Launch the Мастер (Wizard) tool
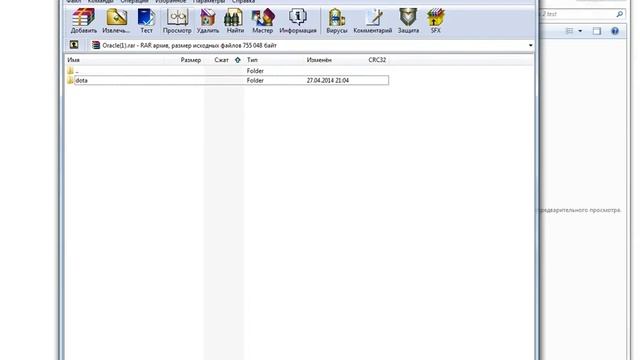 coord(262,21)
